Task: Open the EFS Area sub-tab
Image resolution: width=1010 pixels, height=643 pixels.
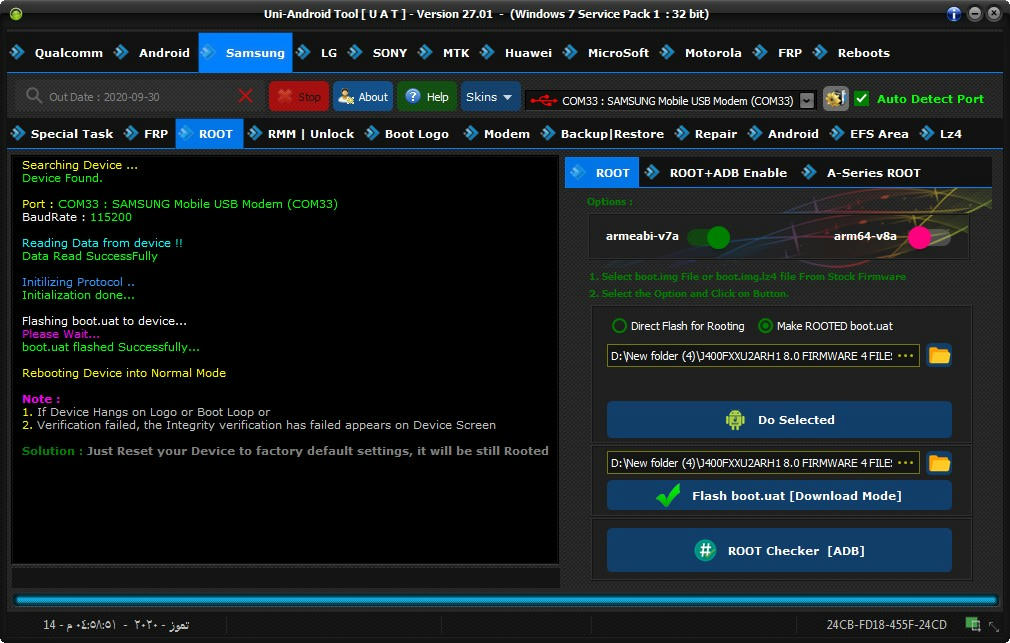Action: pos(870,134)
